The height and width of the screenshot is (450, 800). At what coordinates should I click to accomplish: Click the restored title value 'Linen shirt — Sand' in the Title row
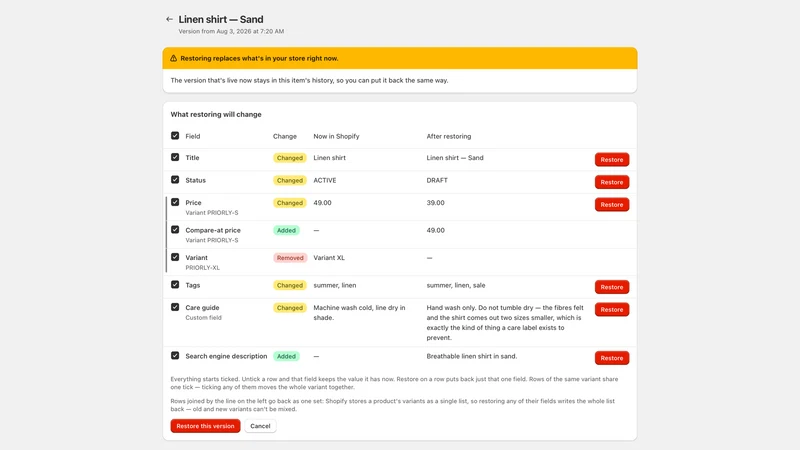[455, 158]
